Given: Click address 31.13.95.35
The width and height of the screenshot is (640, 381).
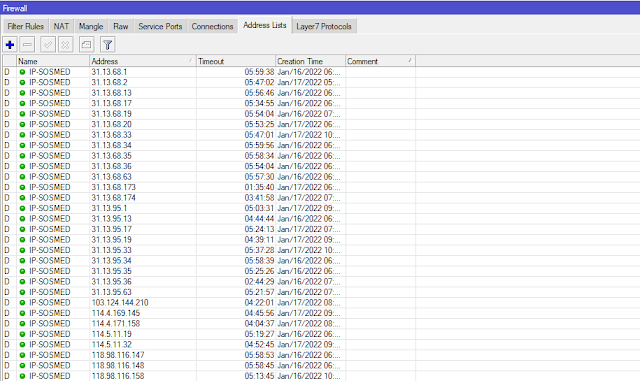Looking at the screenshot, I should coord(111,271).
